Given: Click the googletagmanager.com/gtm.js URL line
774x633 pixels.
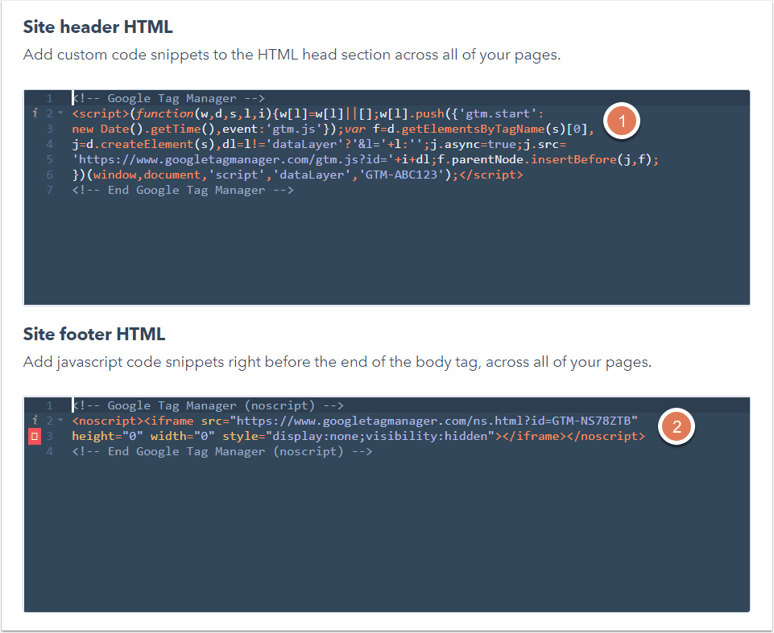Looking at the screenshot, I should click(365, 159).
